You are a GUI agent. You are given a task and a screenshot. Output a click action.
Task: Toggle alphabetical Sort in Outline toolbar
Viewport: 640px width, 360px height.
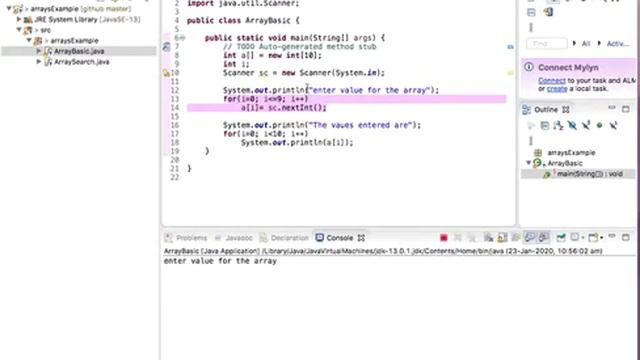(558, 126)
